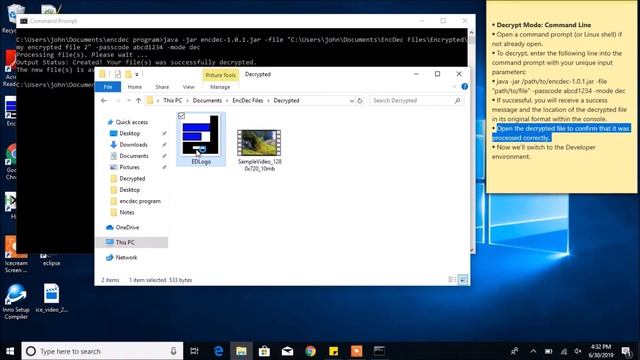Screen dimensions: 640x360
Task: Launch Google Chrome from the taskbar
Action: [311, 351]
